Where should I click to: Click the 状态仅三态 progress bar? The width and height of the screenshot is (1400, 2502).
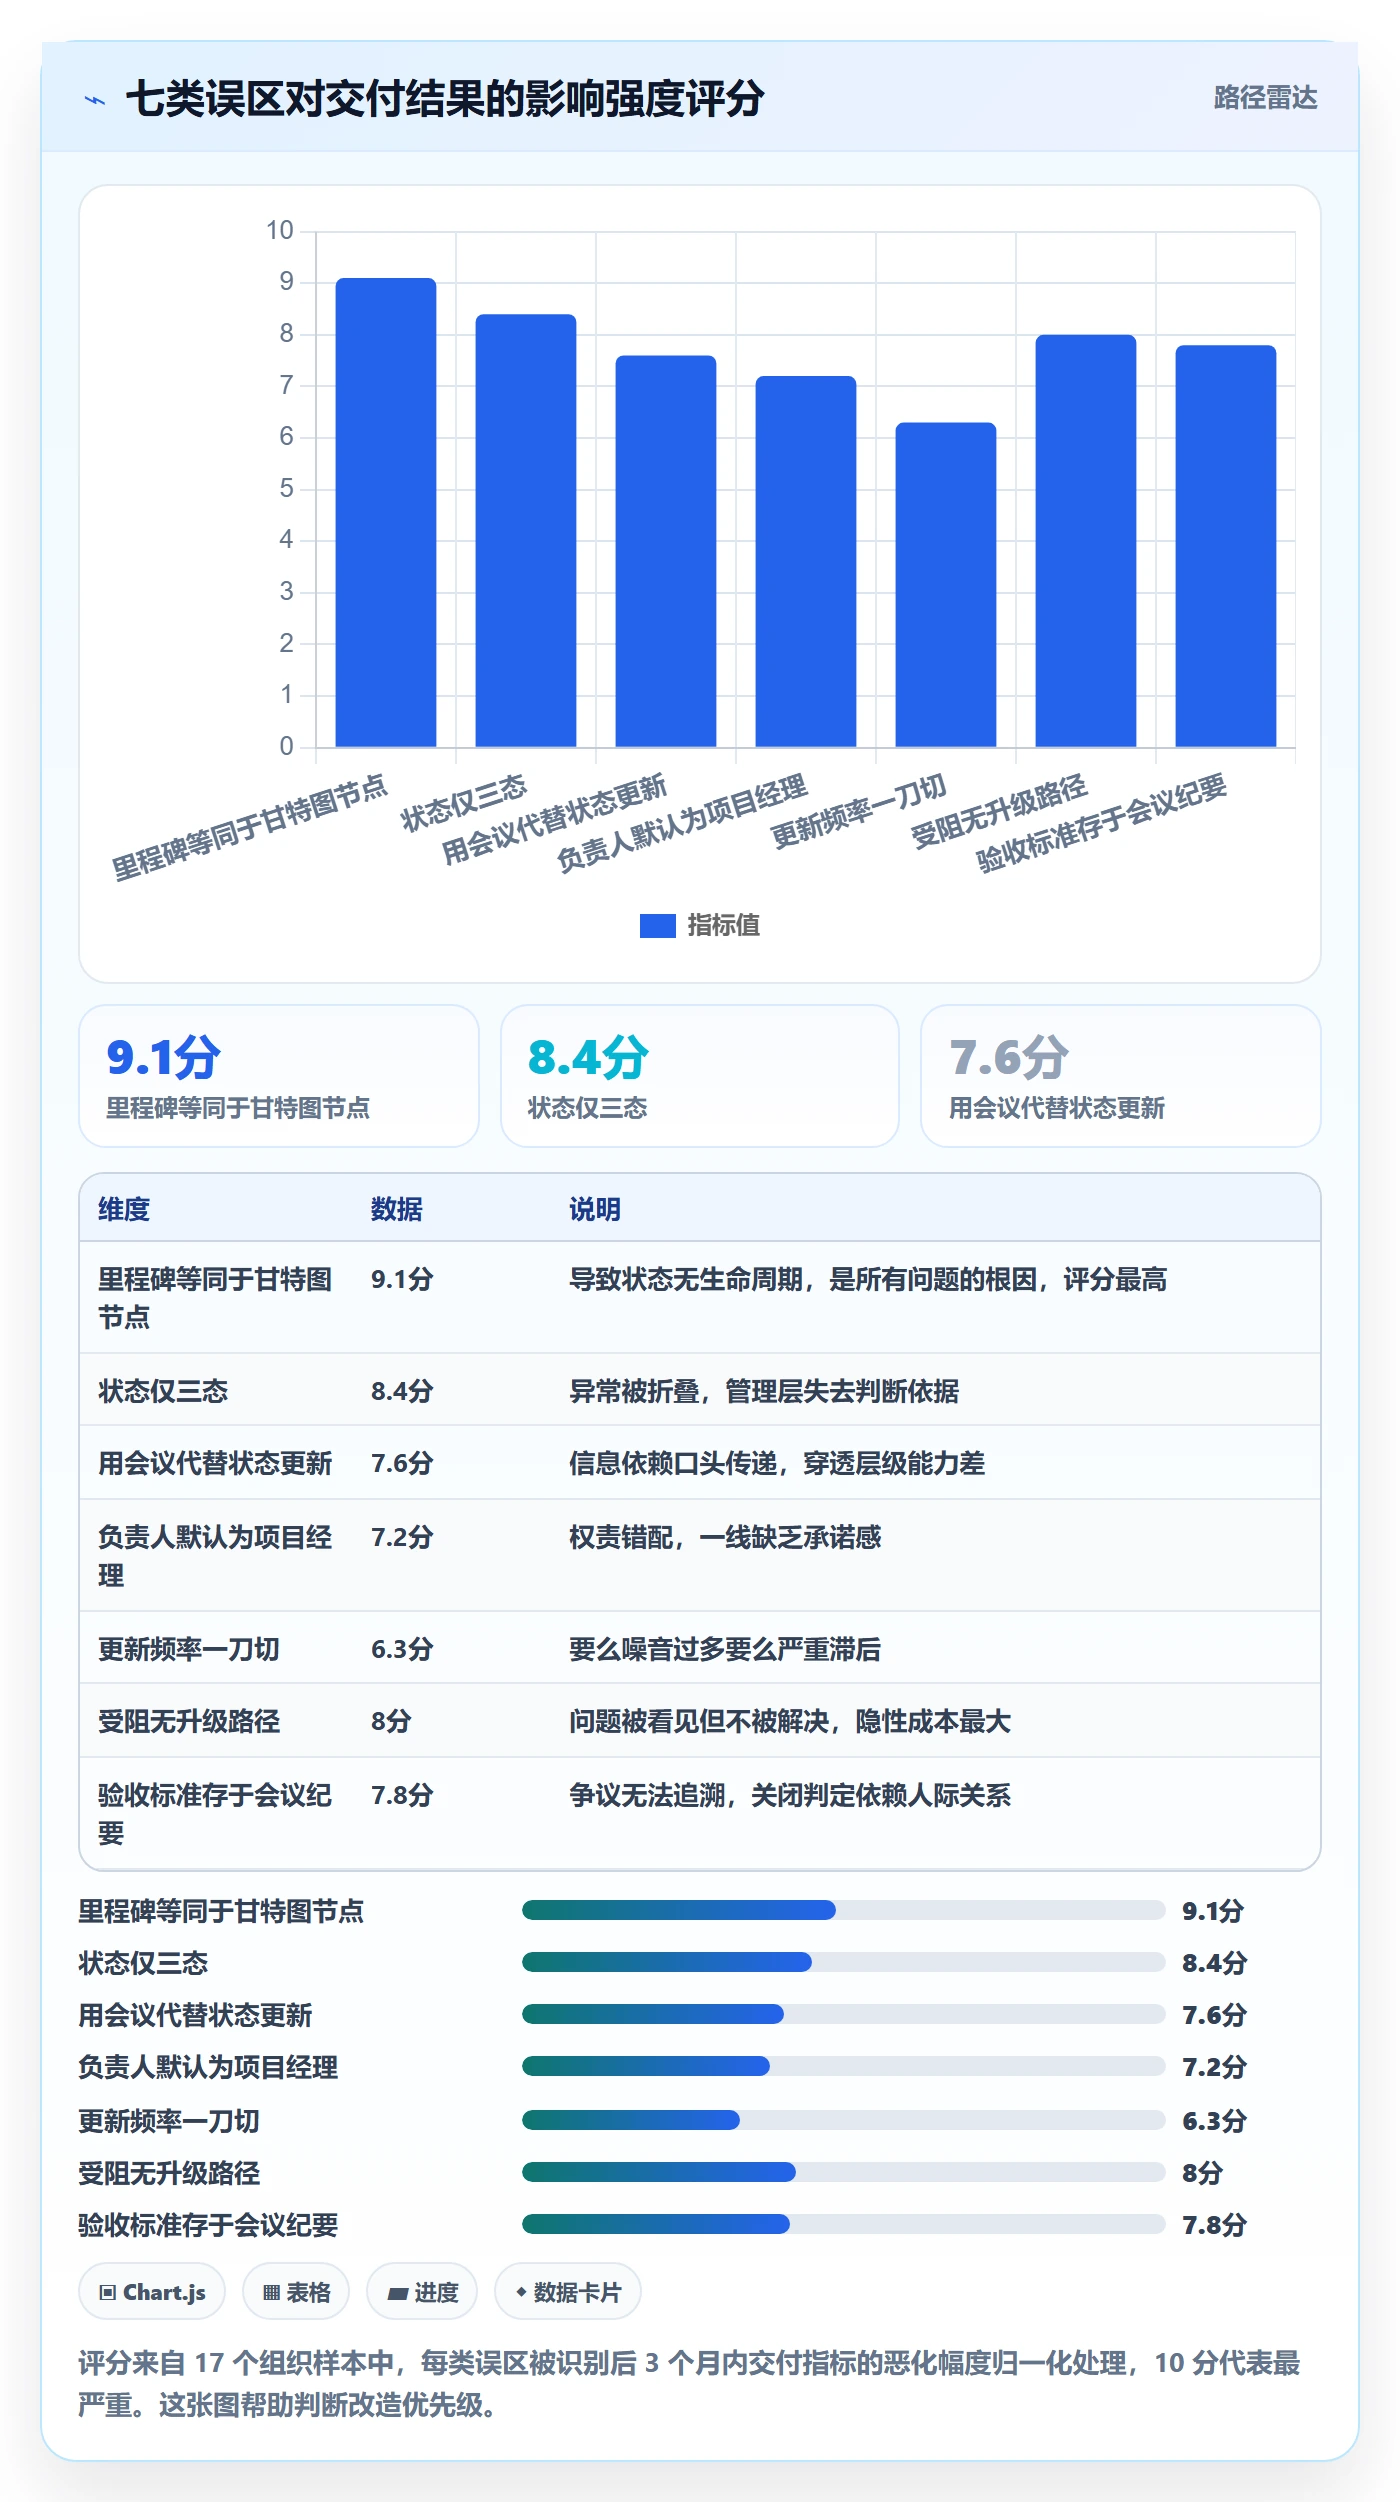tap(843, 1962)
